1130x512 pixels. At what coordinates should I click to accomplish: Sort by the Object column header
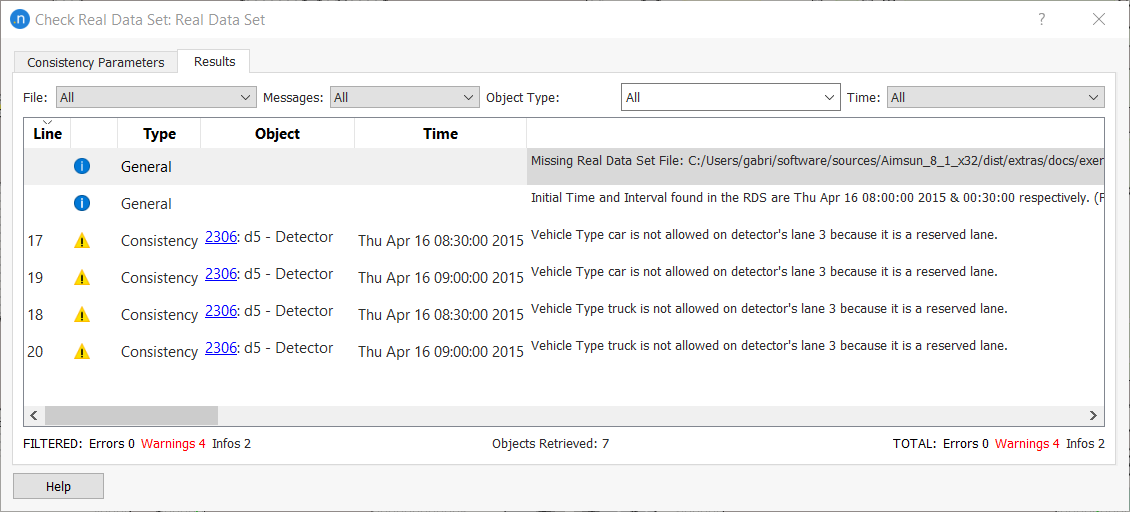pos(277,133)
